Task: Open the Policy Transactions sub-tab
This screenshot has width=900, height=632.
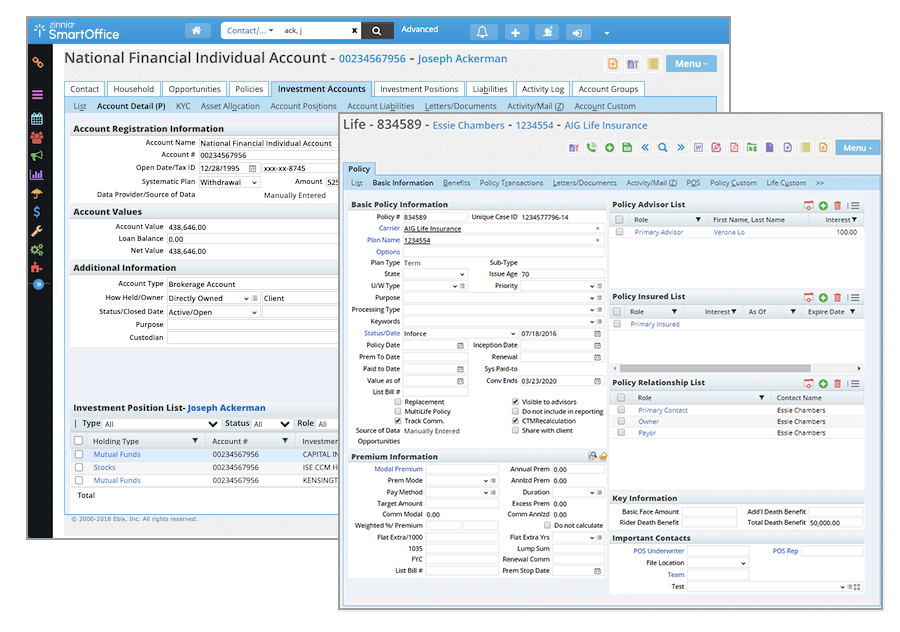Action: (x=511, y=183)
